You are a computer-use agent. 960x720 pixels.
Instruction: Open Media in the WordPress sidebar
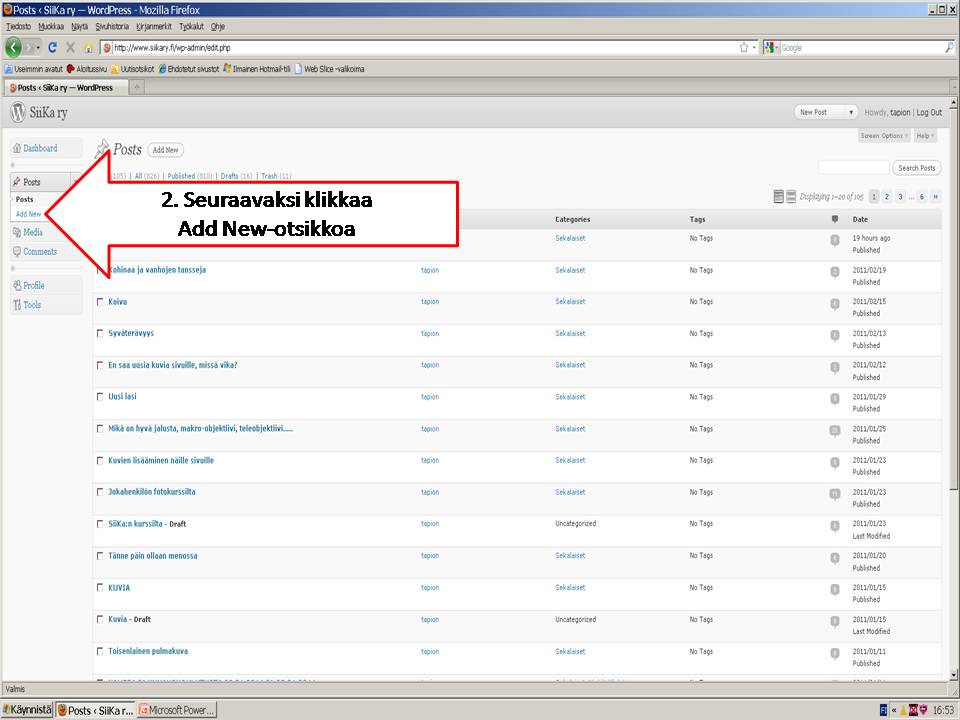pos(33,232)
